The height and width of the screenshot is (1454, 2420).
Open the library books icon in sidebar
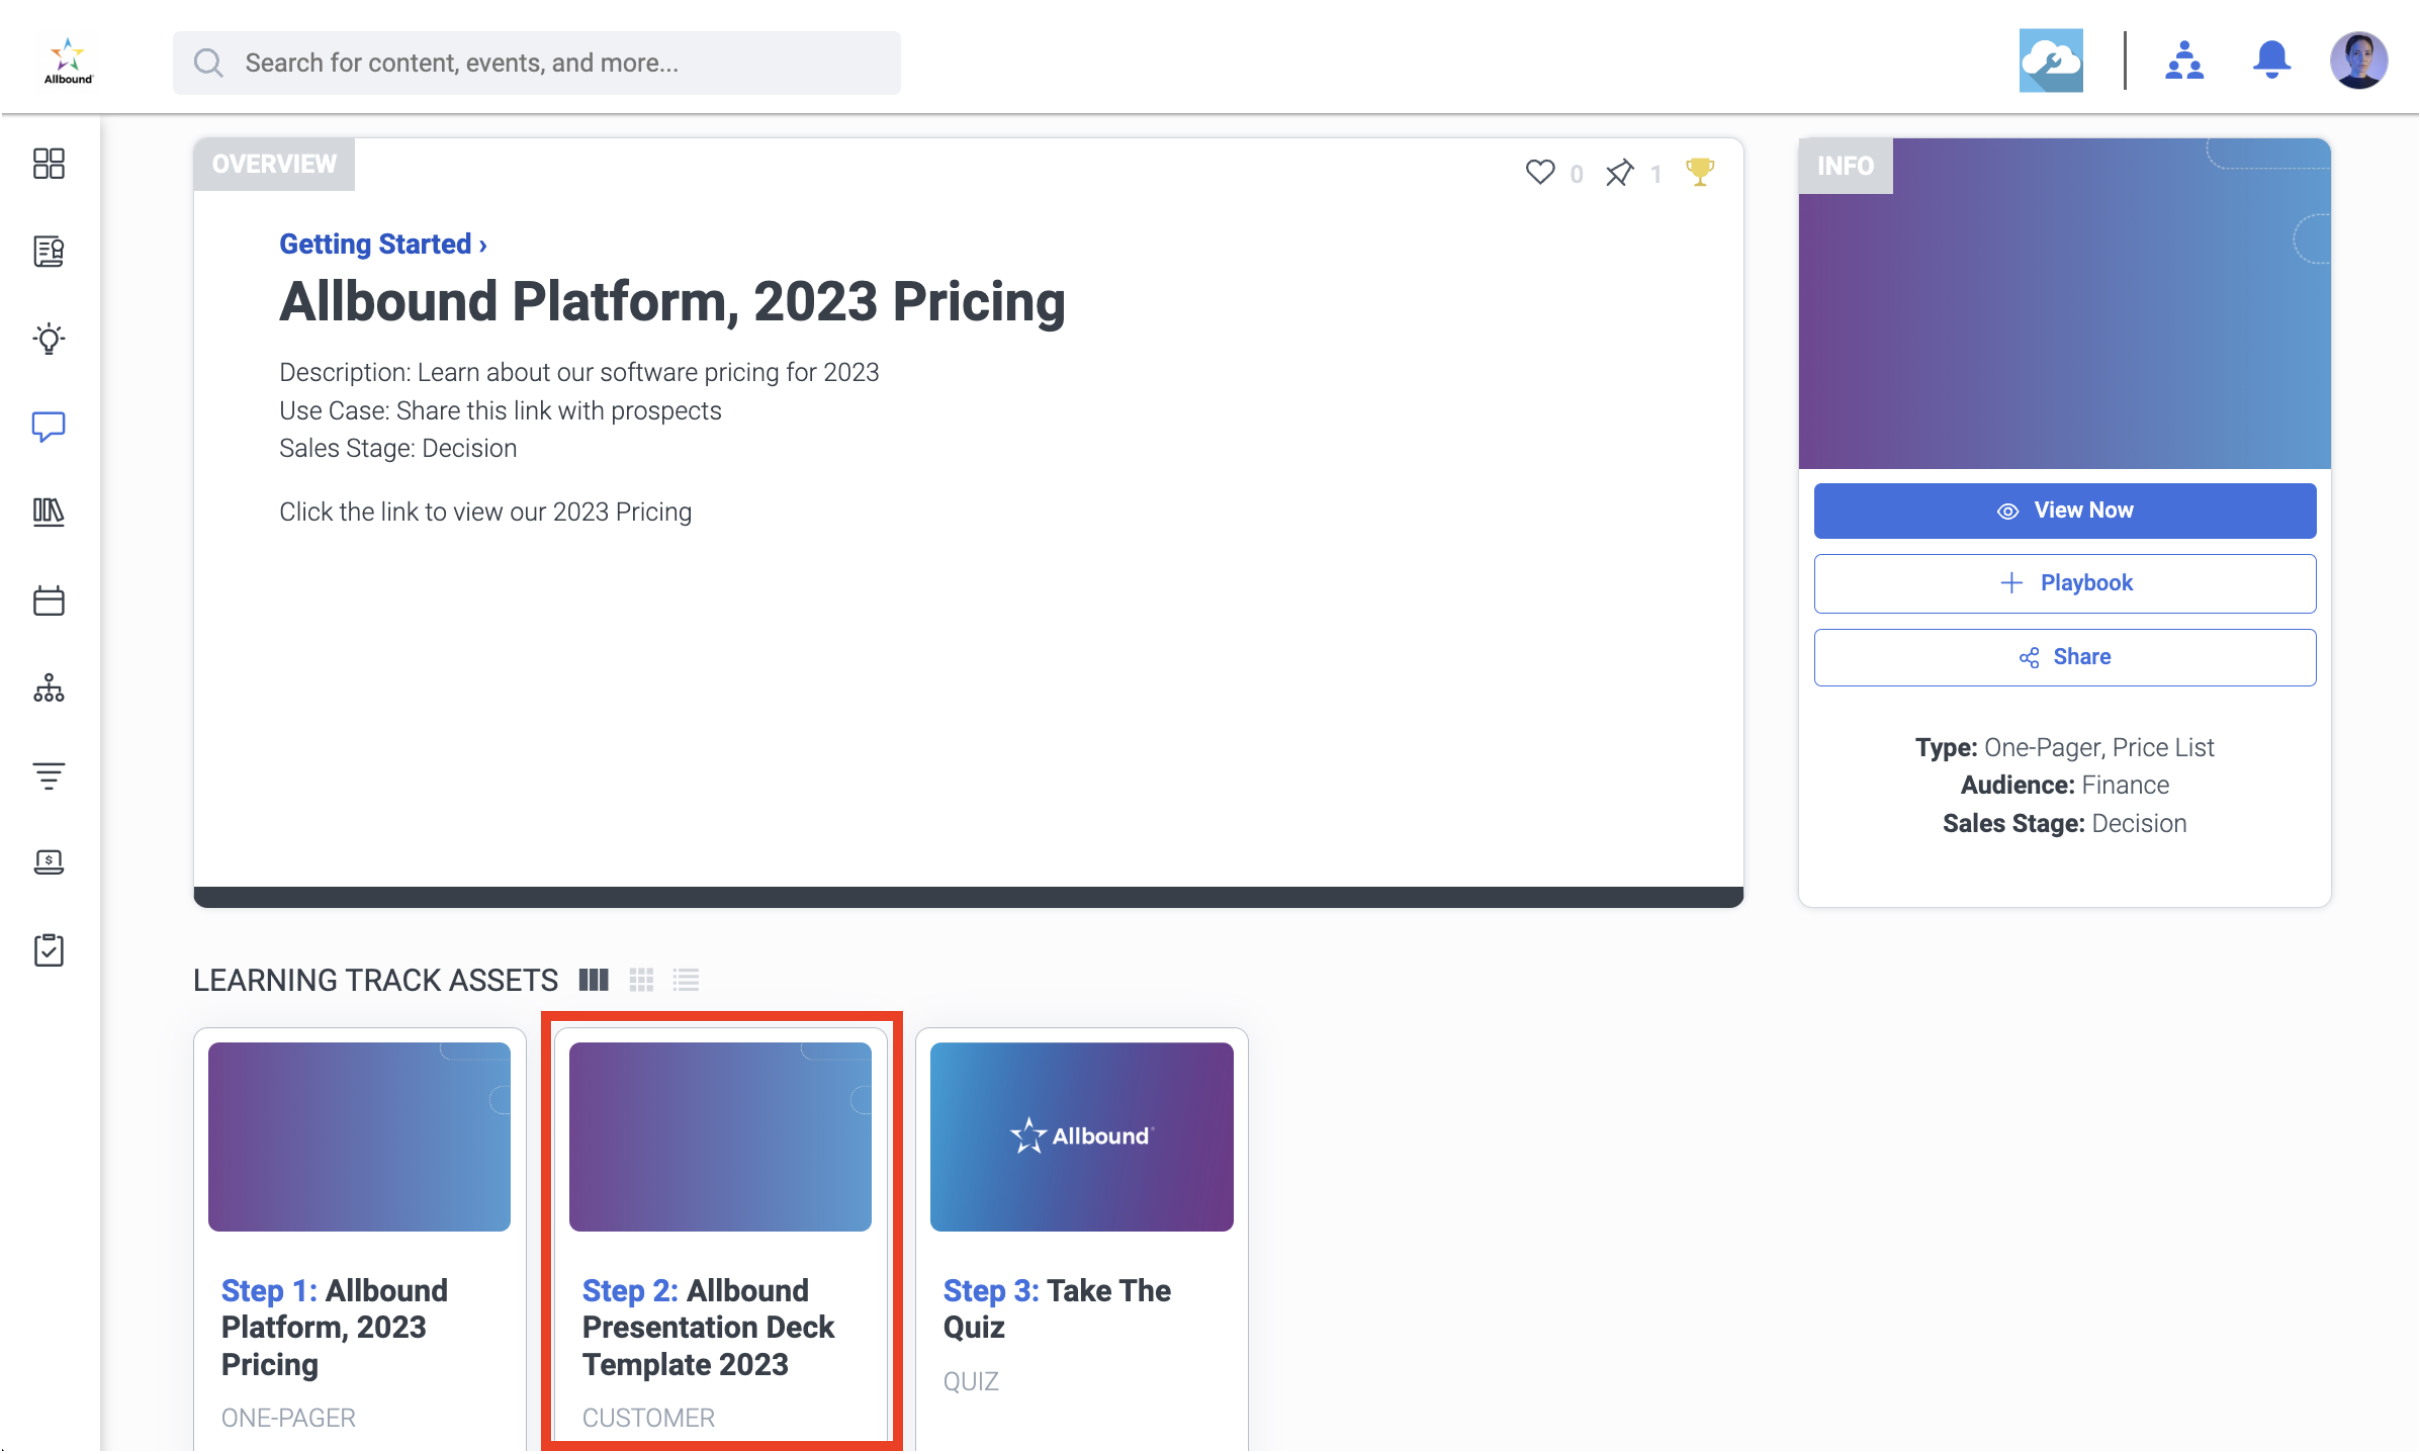click(x=49, y=513)
